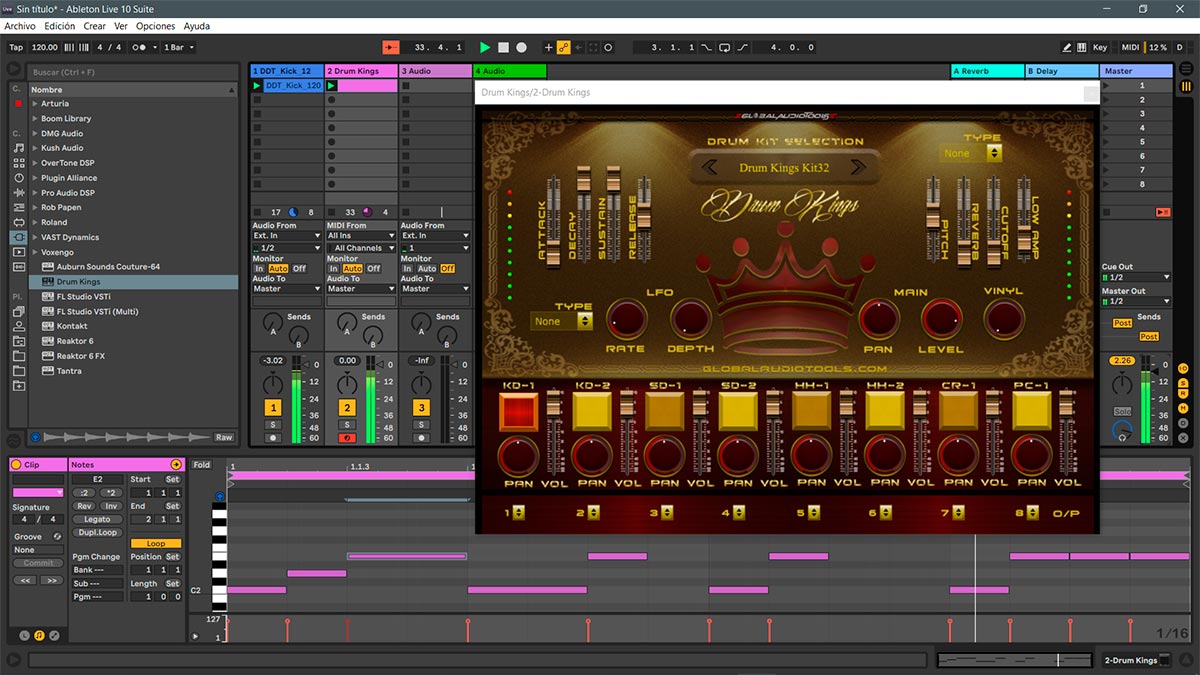The image size is (1200, 675).
Task: Open the Edición menu
Action: (60, 26)
